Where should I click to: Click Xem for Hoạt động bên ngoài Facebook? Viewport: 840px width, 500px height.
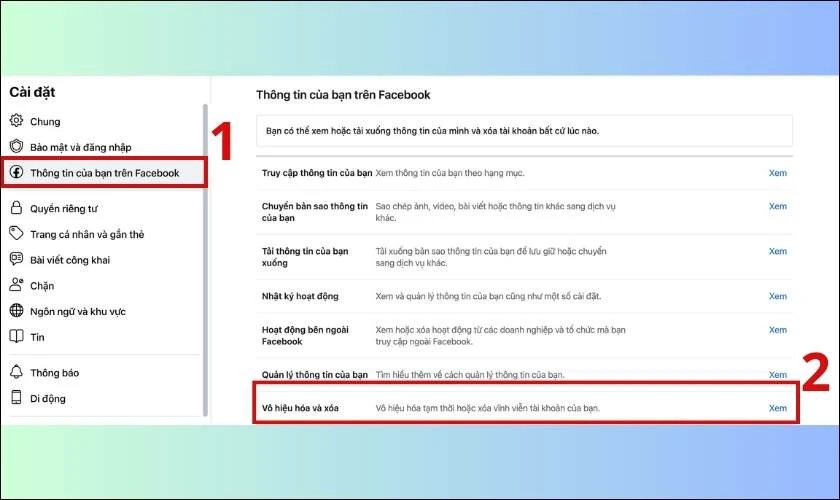point(778,330)
